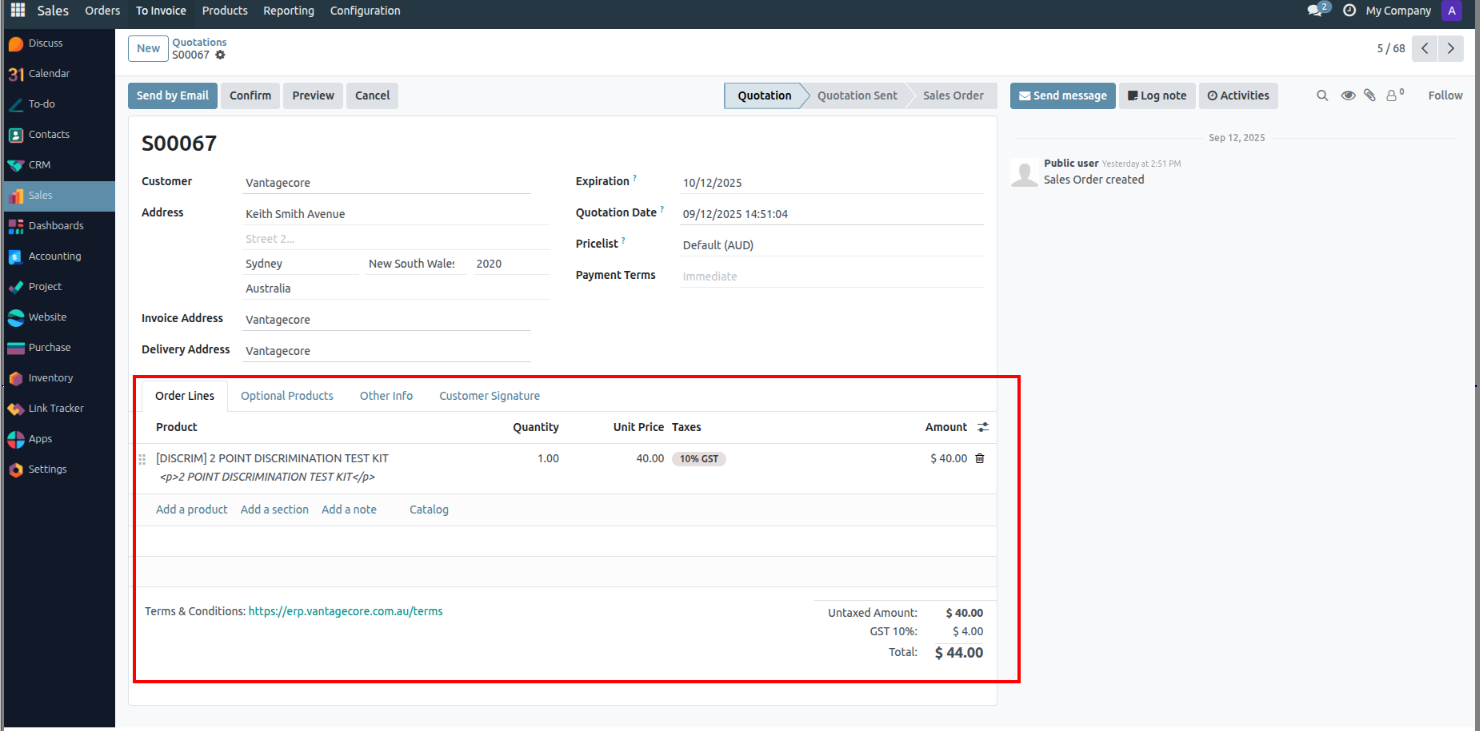Expand the Payment Terms selection field
Image resolution: width=1480 pixels, height=731 pixels.
[830, 276]
